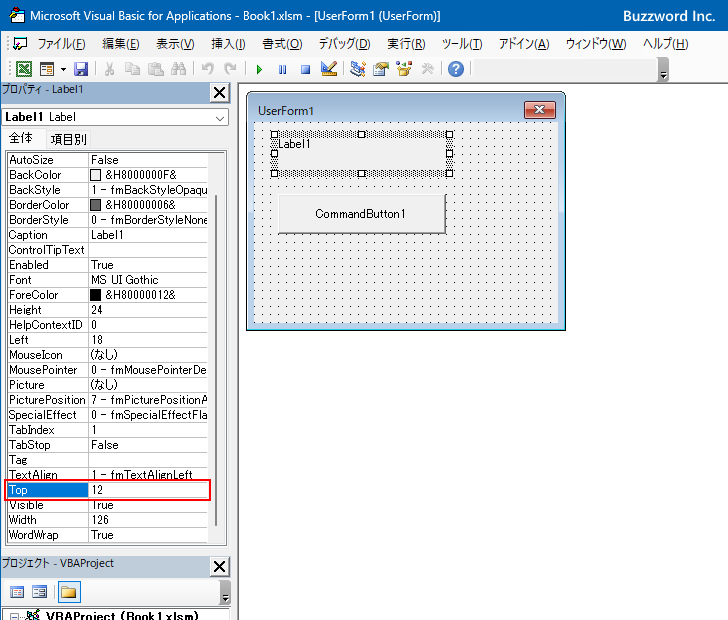
Task: Open the デバッグ(D) menu
Action: click(x=344, y=44)
